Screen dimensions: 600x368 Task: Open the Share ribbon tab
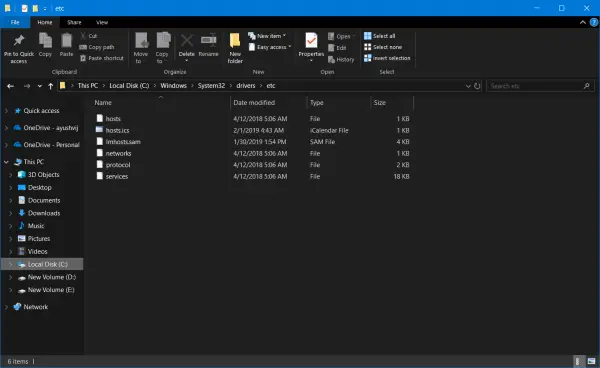click(74, 23)
